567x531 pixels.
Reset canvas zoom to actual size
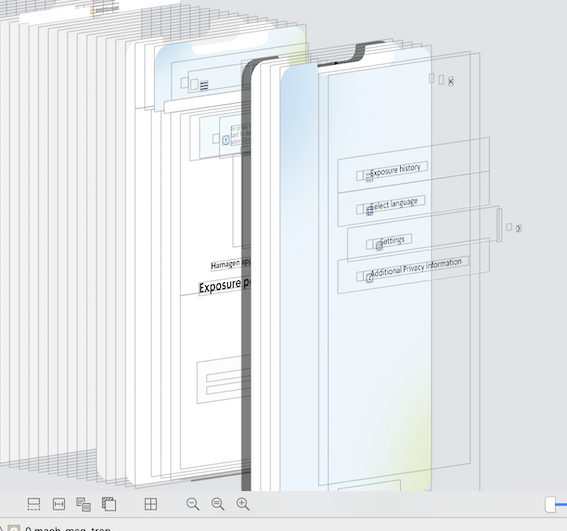tap(218, 504)
